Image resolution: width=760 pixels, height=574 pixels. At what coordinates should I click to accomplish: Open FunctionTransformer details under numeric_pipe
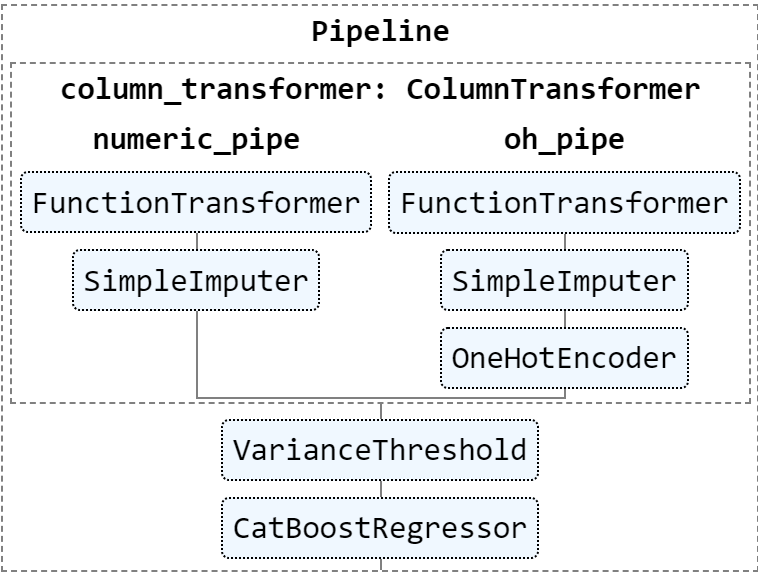coord(196,202)
